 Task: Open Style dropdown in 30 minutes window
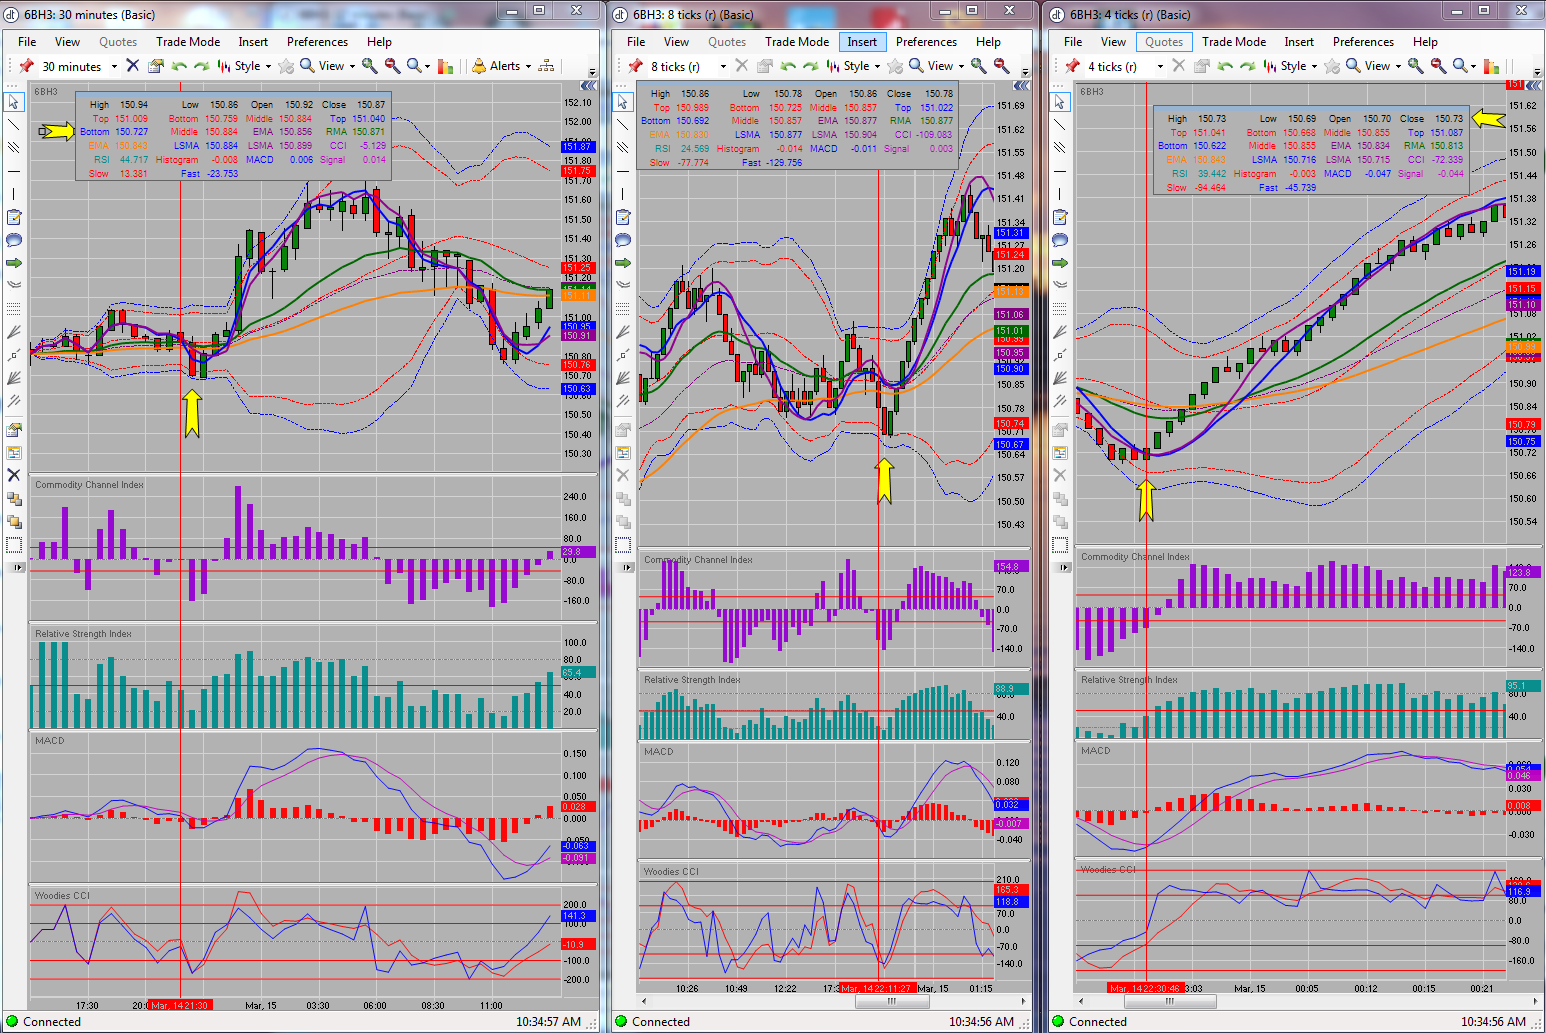tap(268, 67)
